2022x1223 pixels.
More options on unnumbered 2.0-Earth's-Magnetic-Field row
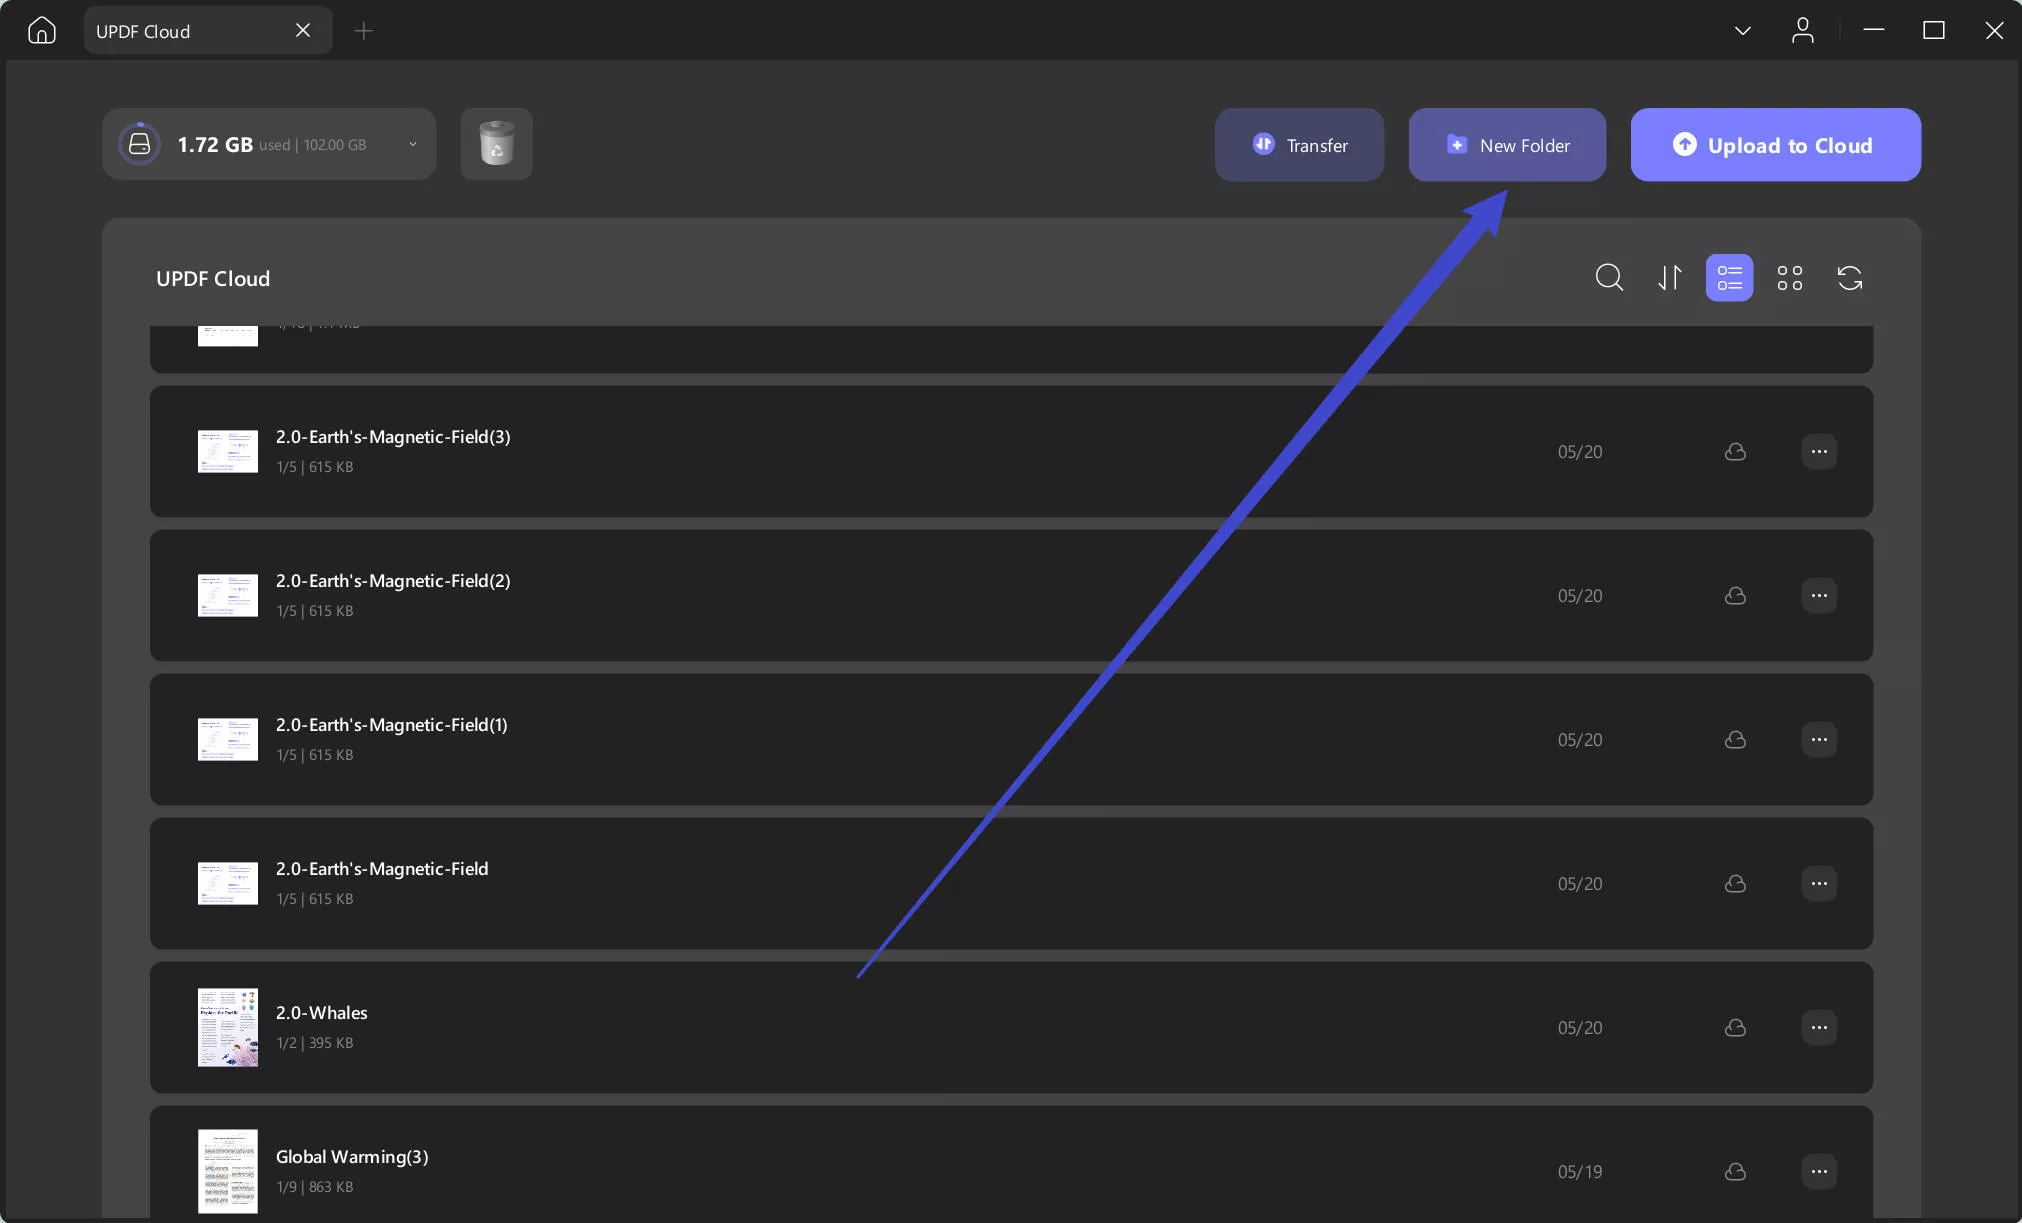point(1819,884)
